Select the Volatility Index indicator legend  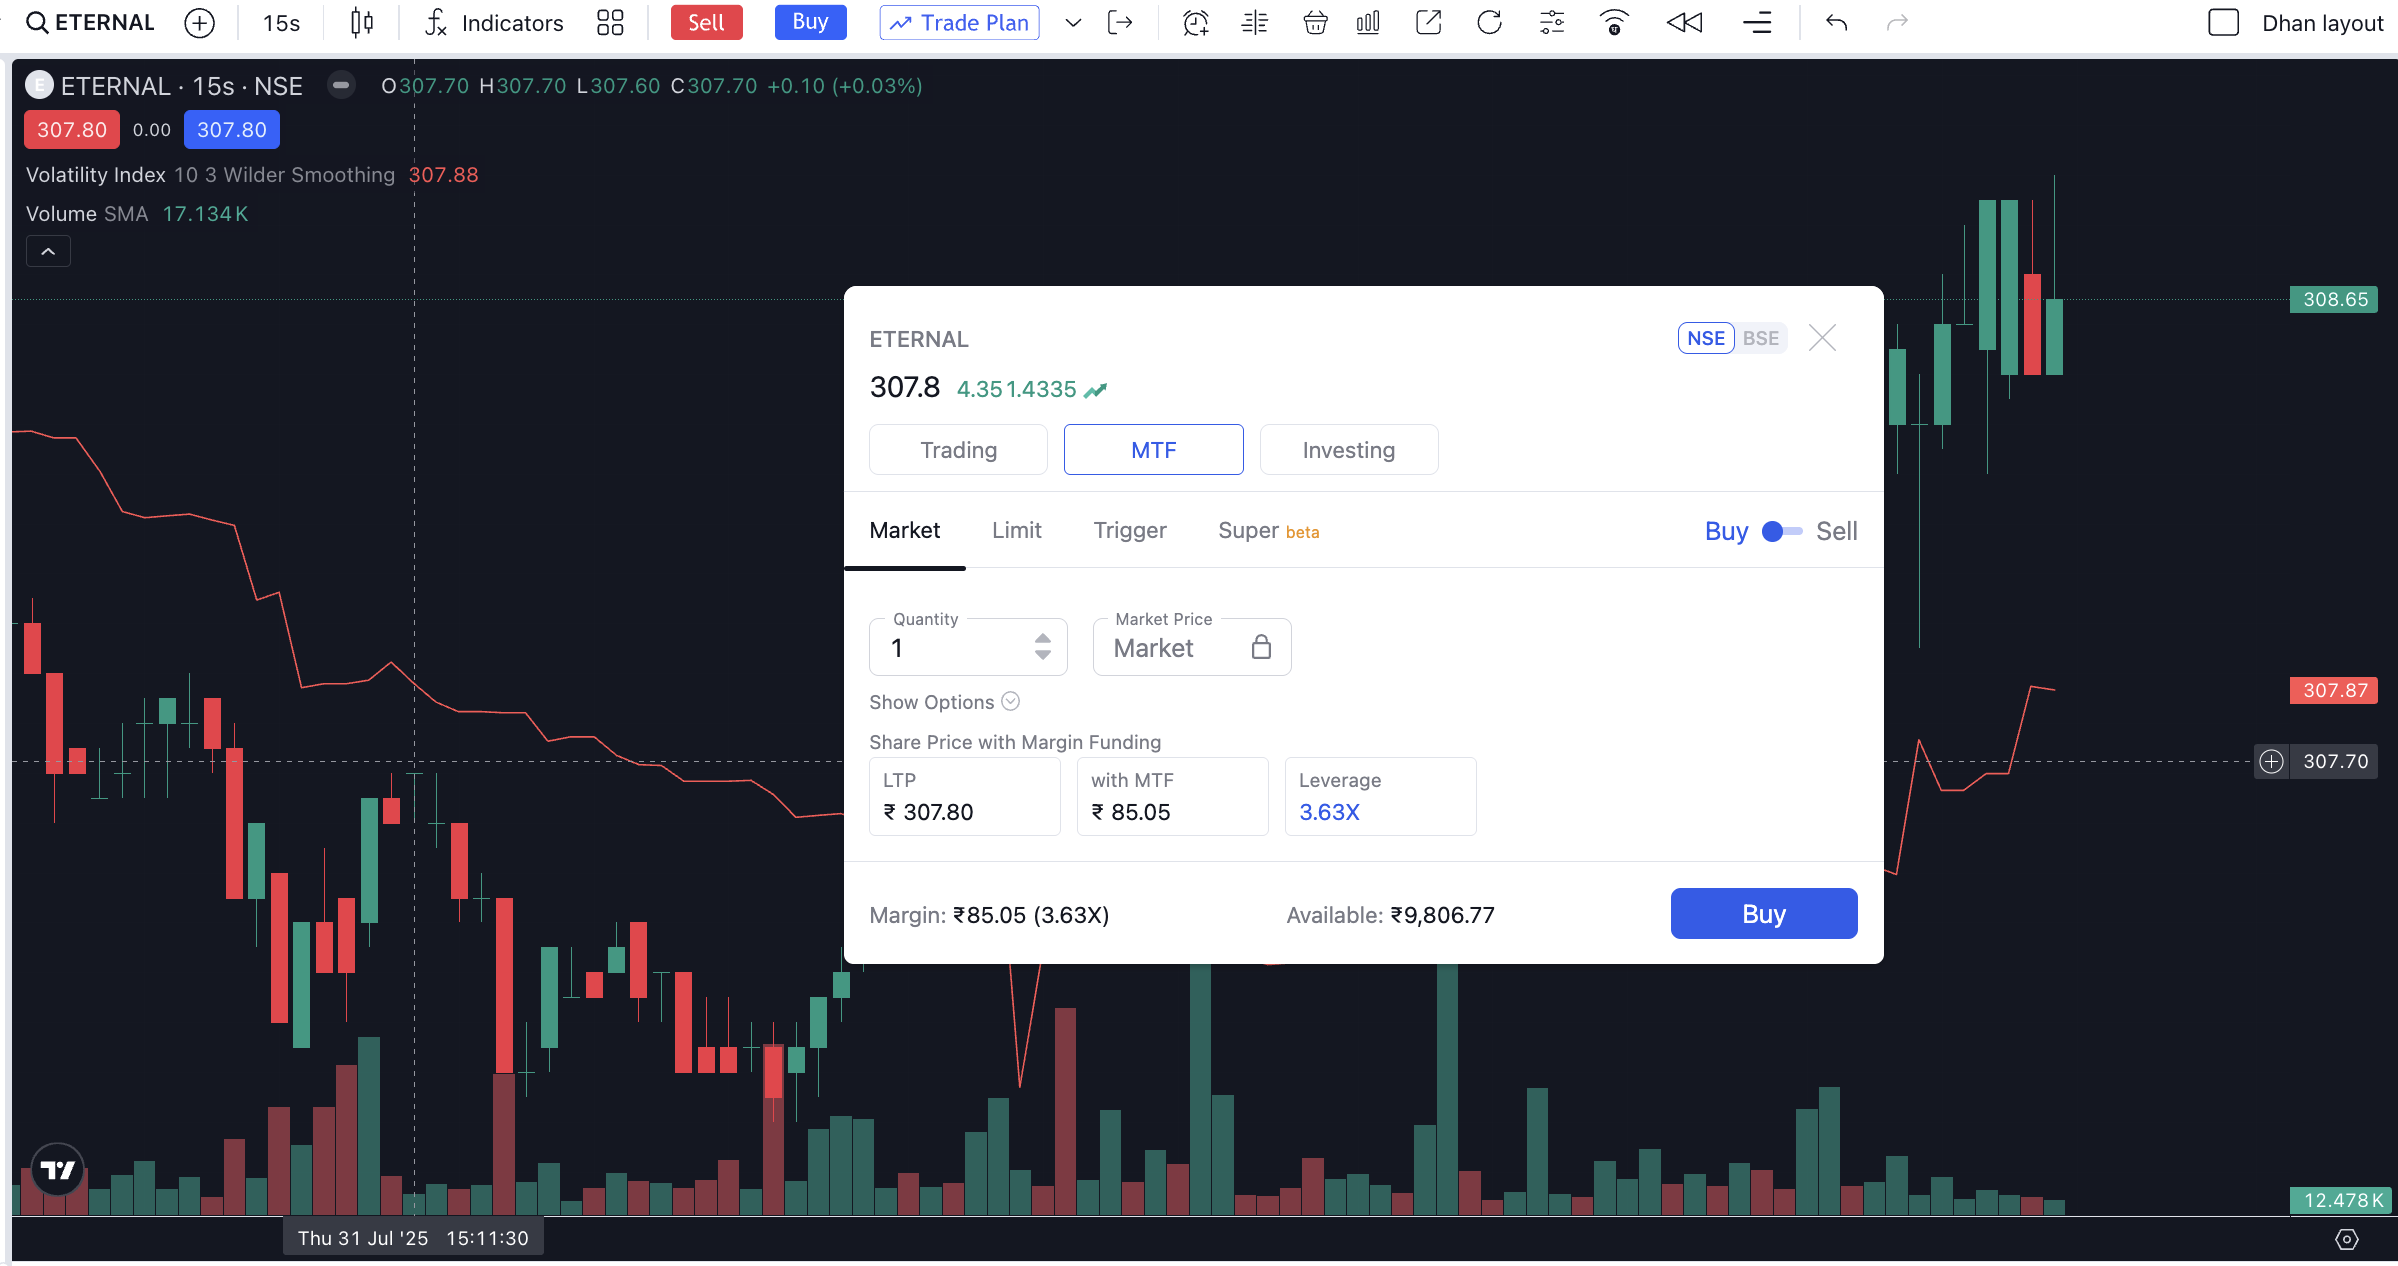(x=252, y=175)
